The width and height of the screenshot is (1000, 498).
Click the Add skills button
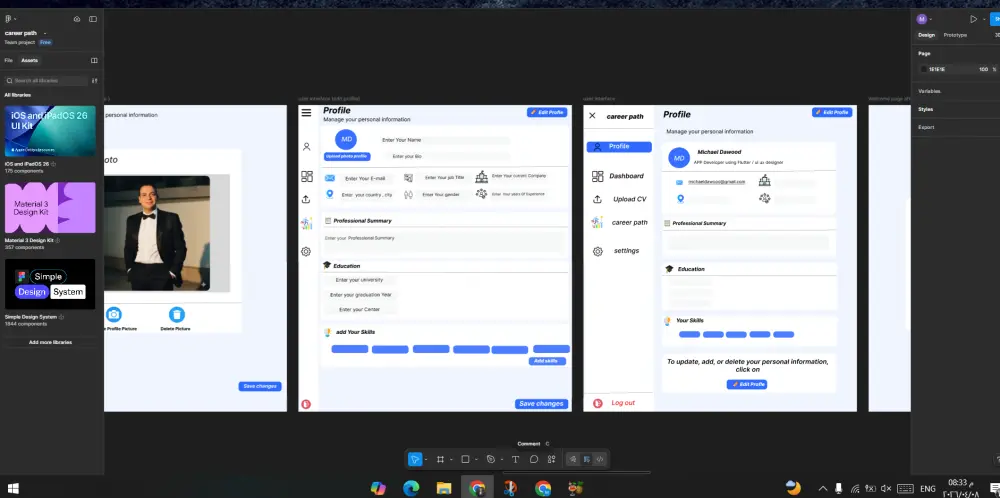547,361
